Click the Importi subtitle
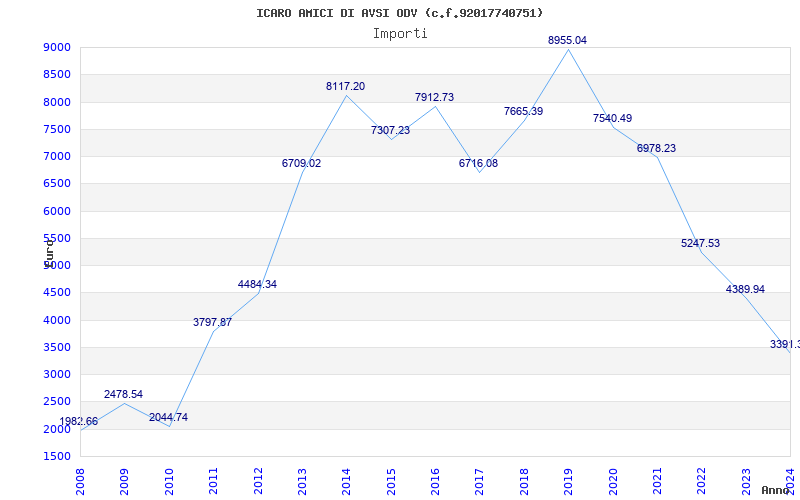 click(400, 34)
